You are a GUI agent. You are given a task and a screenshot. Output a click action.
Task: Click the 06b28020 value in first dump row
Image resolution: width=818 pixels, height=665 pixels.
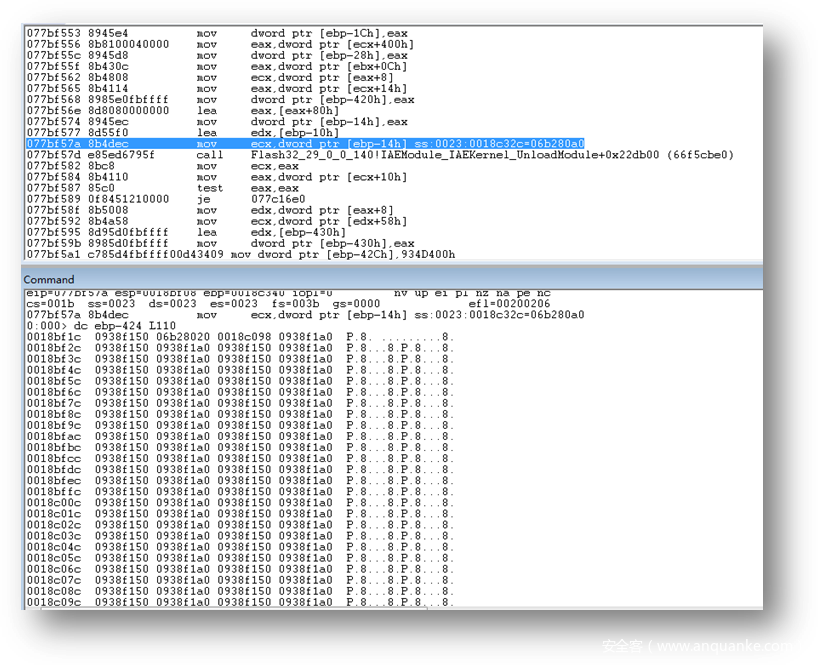[179, 336]
